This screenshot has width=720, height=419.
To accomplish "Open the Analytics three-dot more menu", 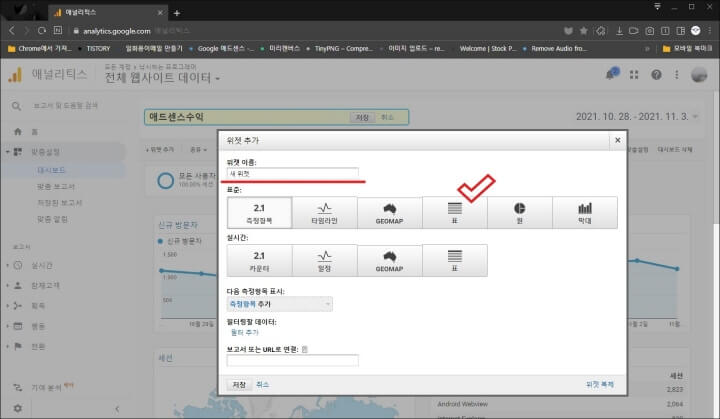I will 676,74.
